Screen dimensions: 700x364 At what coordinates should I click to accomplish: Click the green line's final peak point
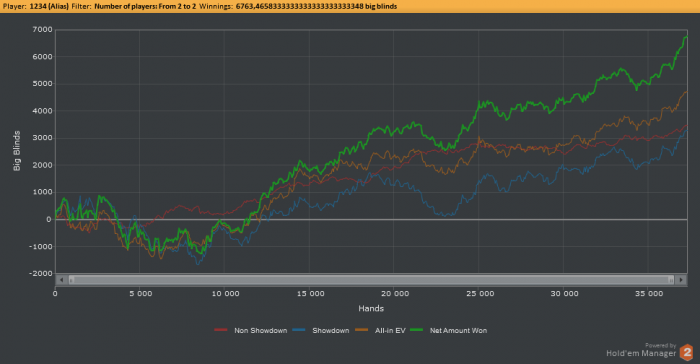click(686, 37)
